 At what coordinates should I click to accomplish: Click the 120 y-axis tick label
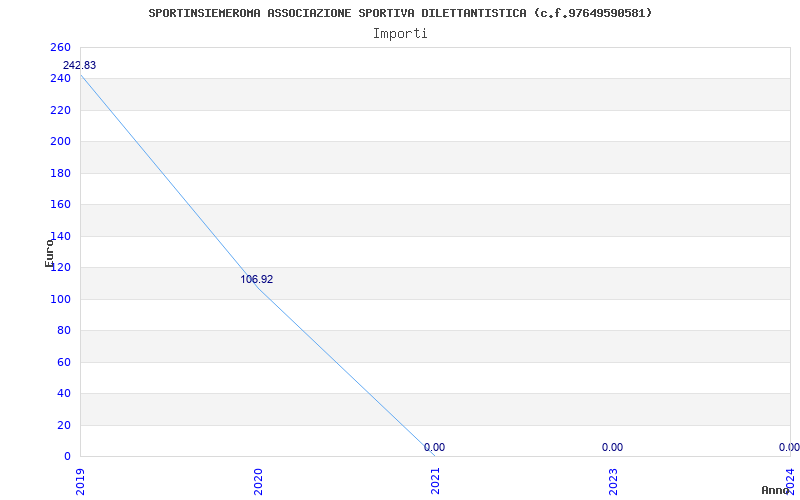point(60,267)
